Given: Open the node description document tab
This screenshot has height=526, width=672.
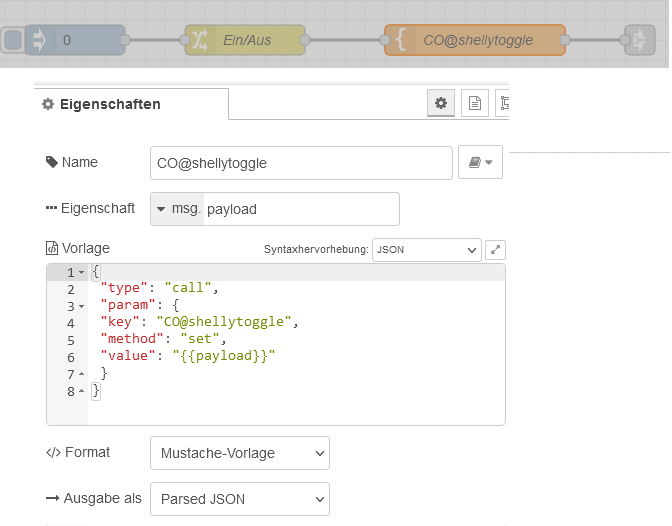Looking at the screenshot, I should (x=475, y=103).
